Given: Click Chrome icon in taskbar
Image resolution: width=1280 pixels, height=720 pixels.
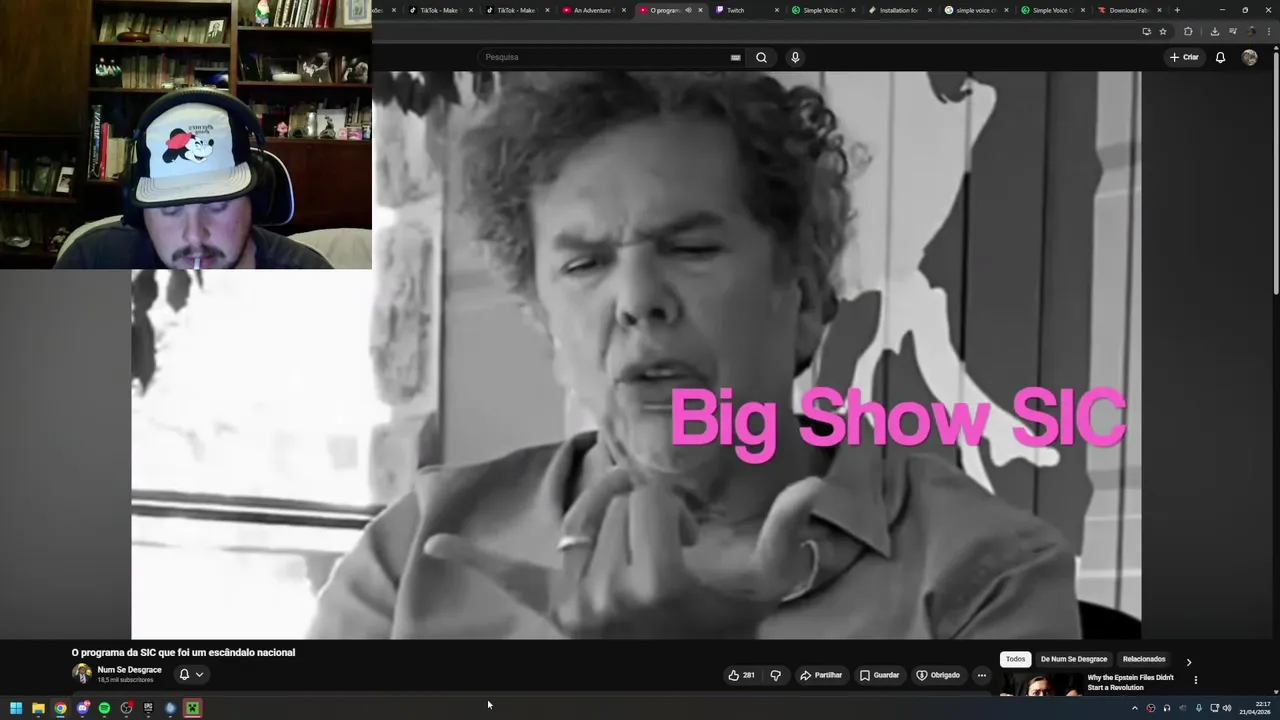Looking at the screenshot, I should click(60, 708).
